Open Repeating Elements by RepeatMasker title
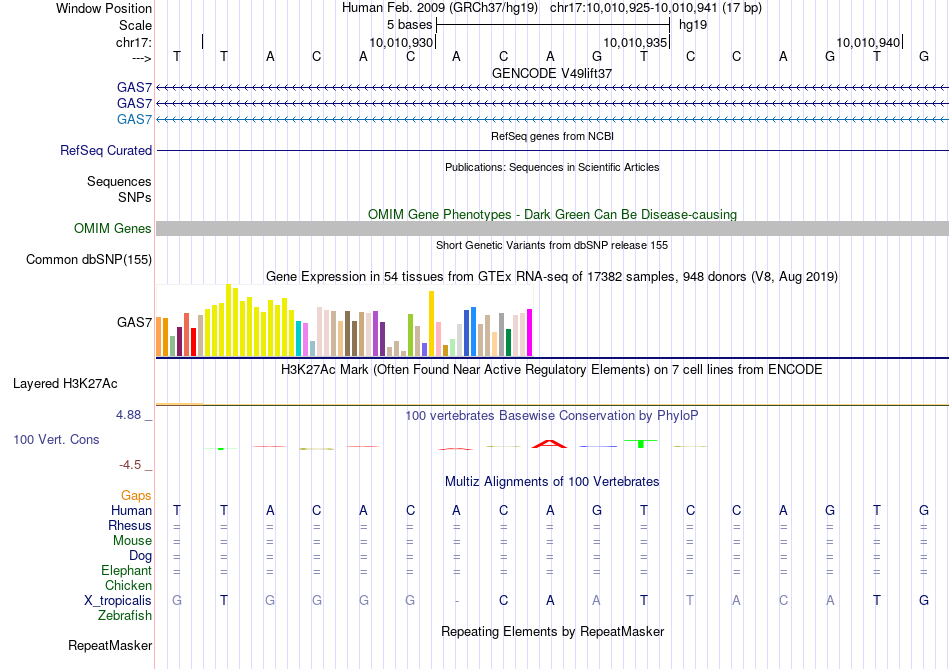This screenshot has width=950, height=669. tap(552, 631)
